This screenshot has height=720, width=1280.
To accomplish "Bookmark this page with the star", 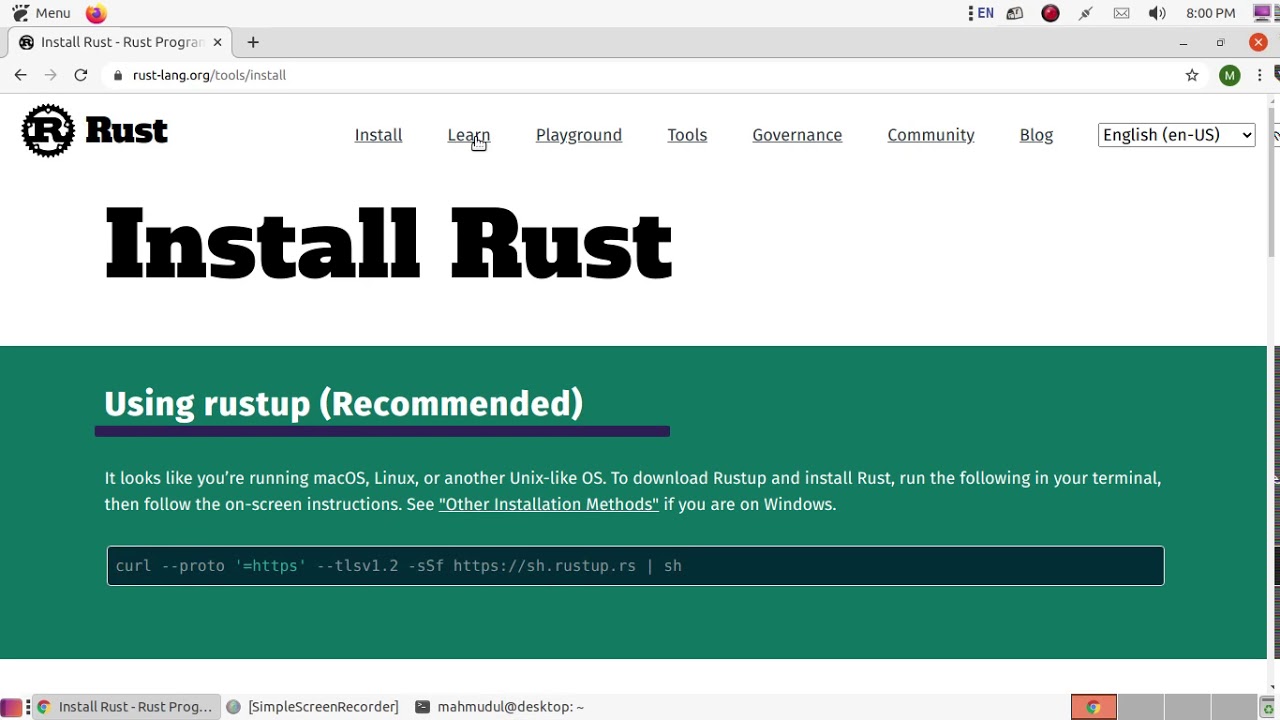I will [1192, 75].
